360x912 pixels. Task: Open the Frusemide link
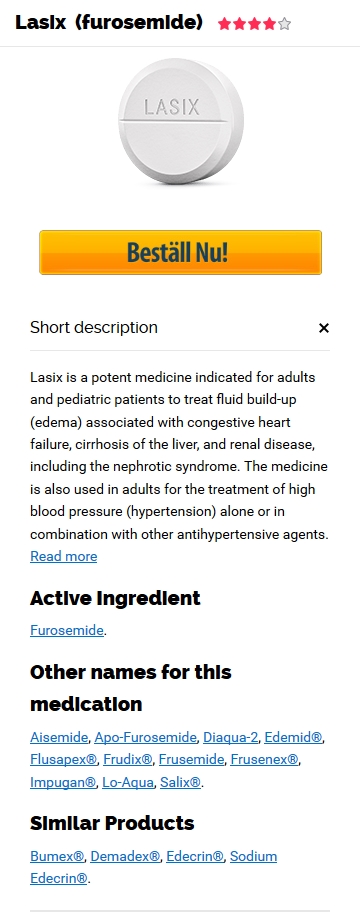point(191,760)
